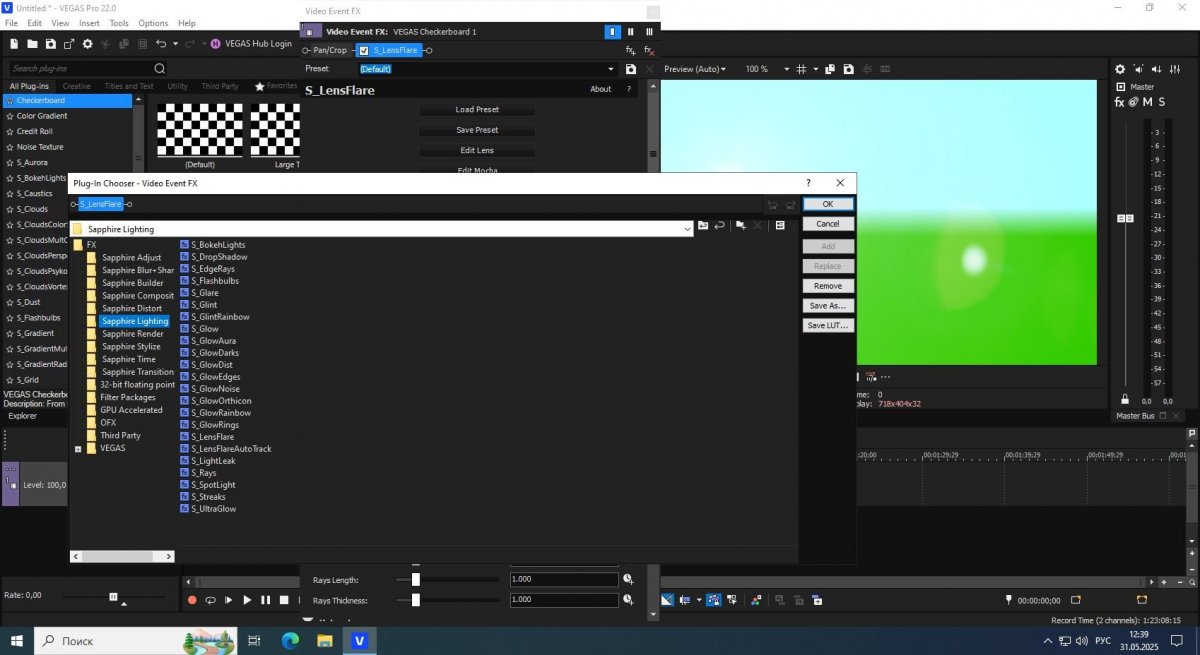Click OK in the Plug-In Chooser
The image size is (1200, 655).
(828, 204)
